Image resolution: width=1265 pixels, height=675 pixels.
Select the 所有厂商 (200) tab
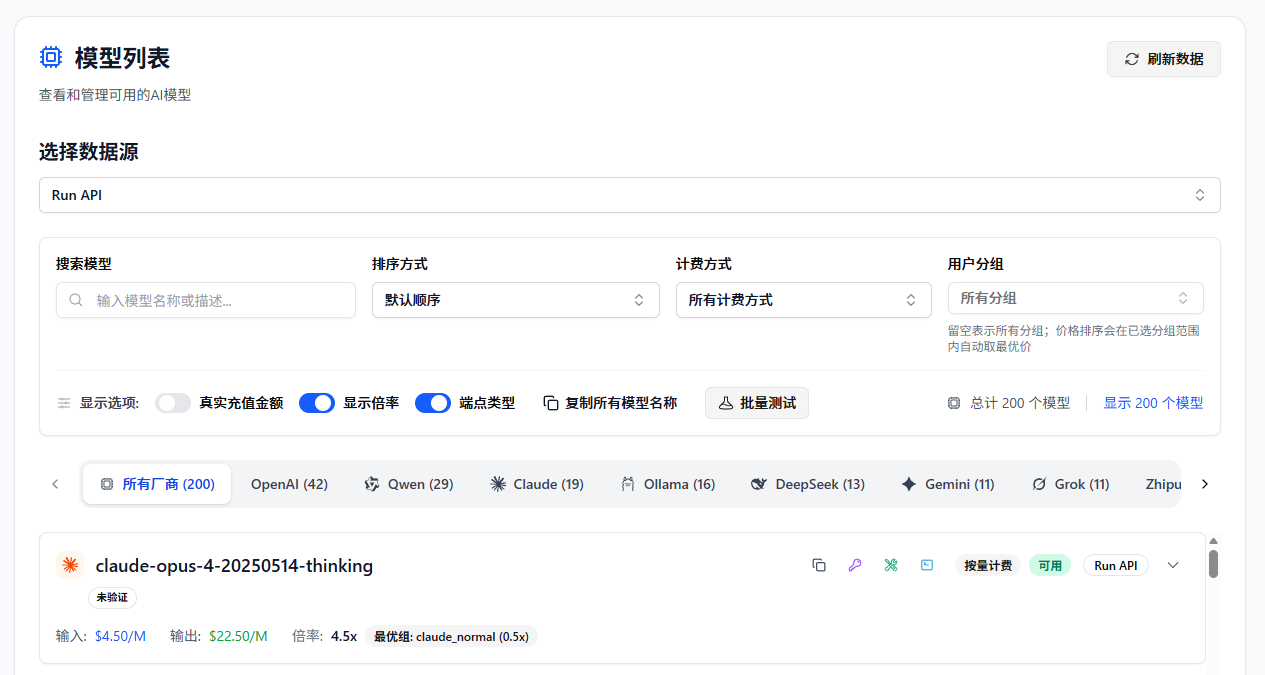pos(157,484)
